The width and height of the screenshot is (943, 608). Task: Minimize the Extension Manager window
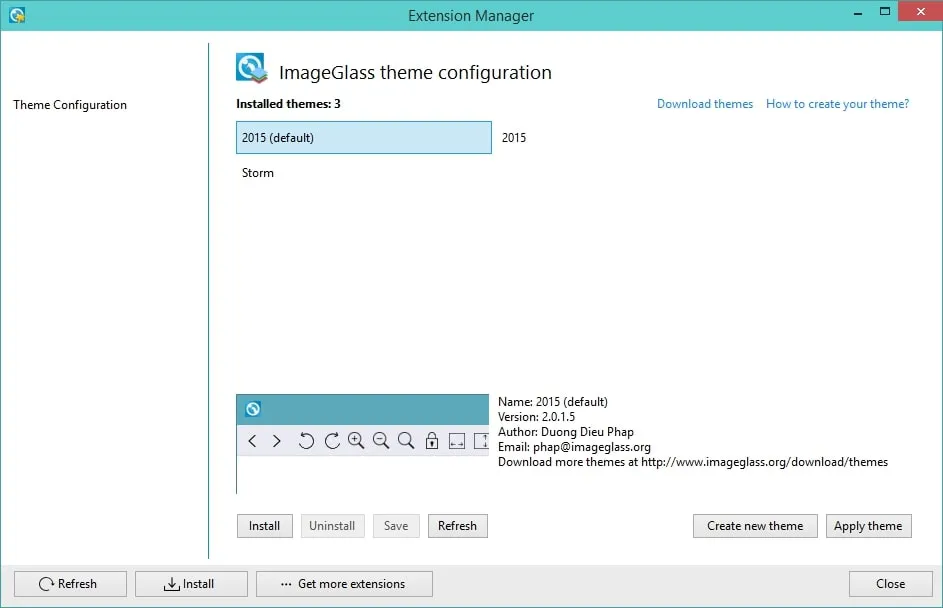coord(858,11)
